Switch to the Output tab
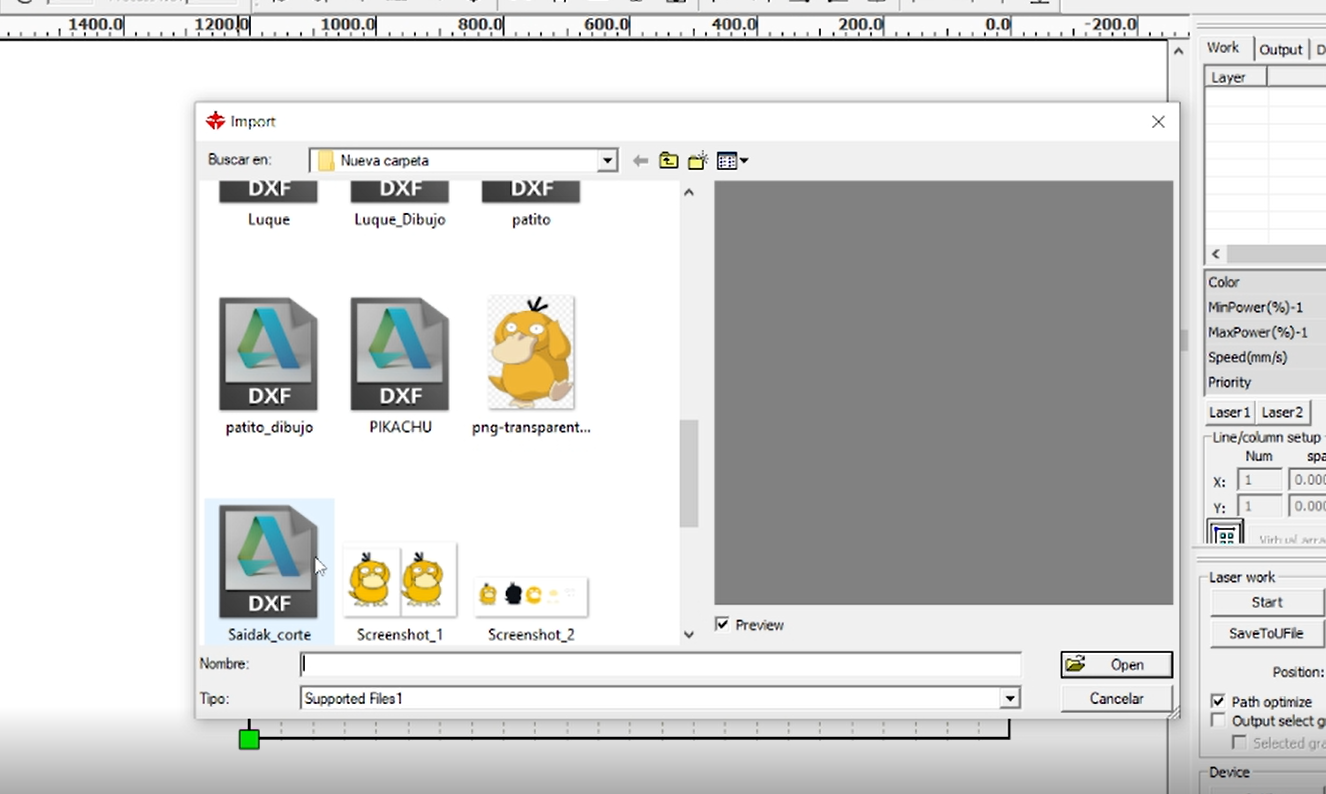1326x794 pixels. (x=1280, y=50)
